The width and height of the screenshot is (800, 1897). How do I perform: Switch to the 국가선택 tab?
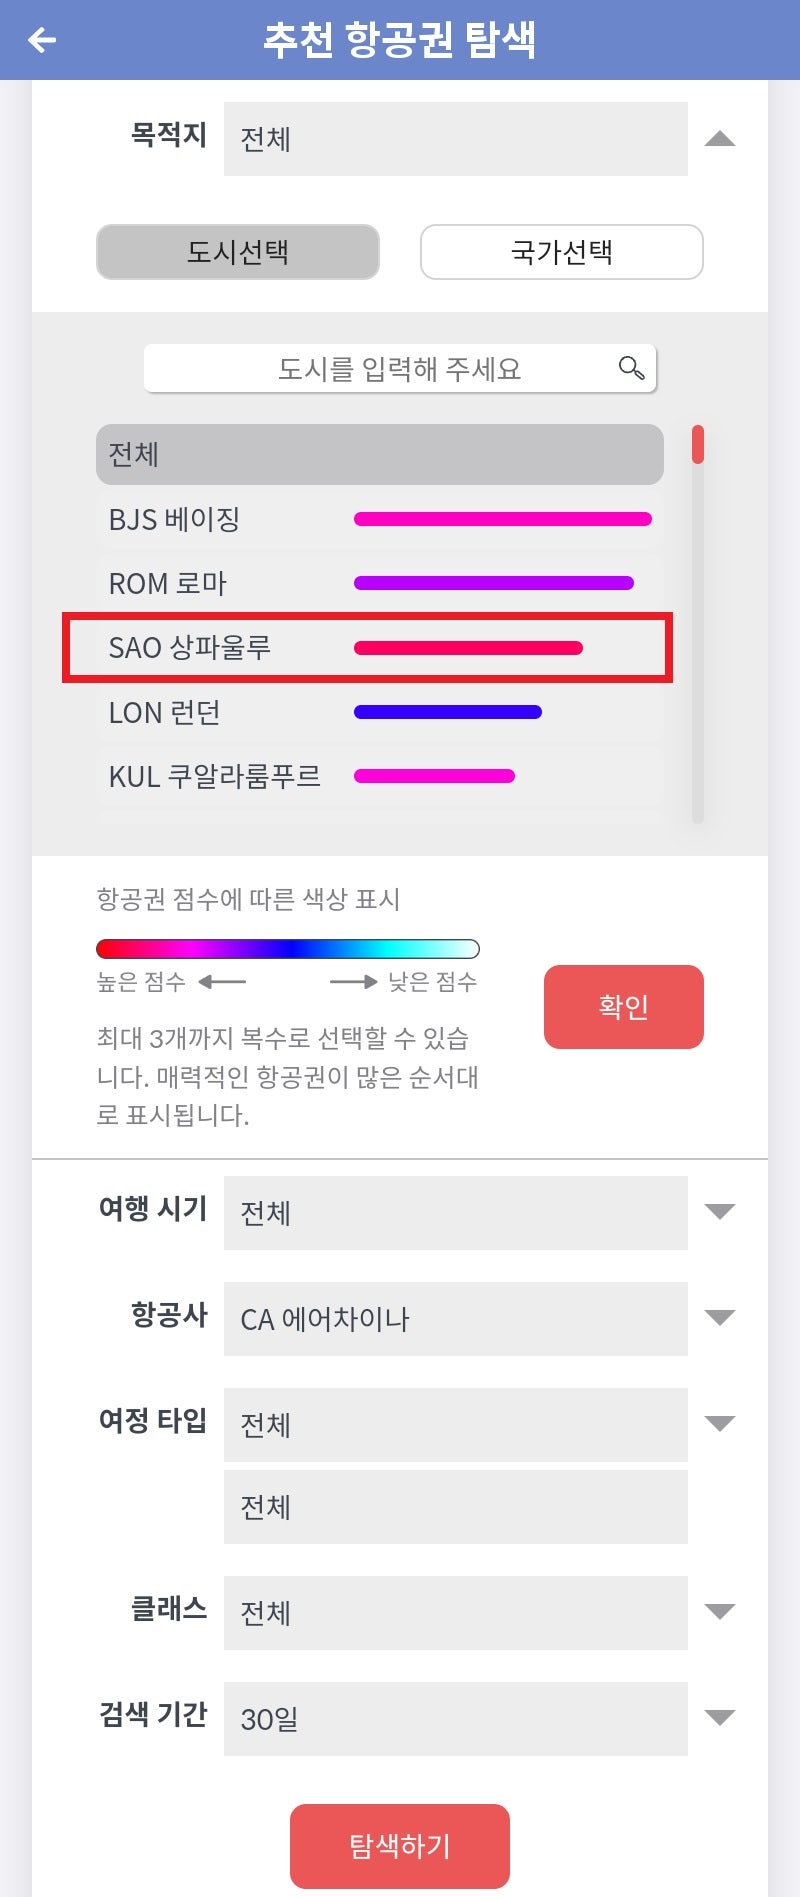(x=561, y=252)
